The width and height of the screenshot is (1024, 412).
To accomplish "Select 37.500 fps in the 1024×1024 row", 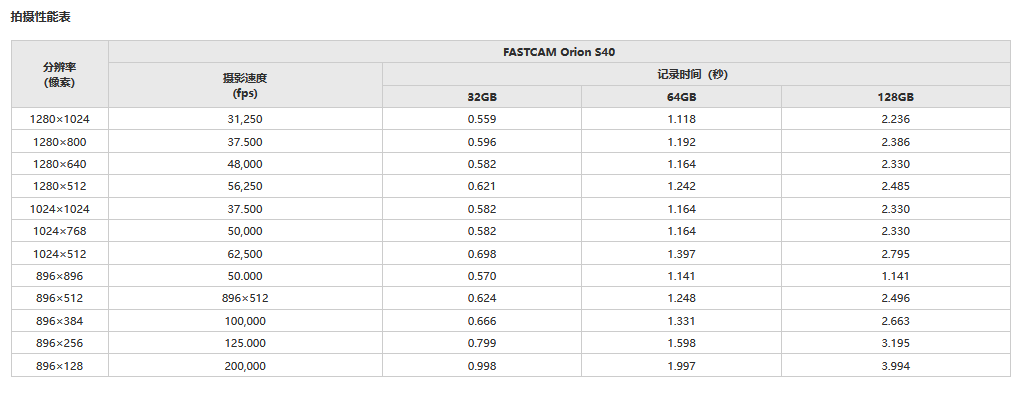I will click(x=245, y=209).
